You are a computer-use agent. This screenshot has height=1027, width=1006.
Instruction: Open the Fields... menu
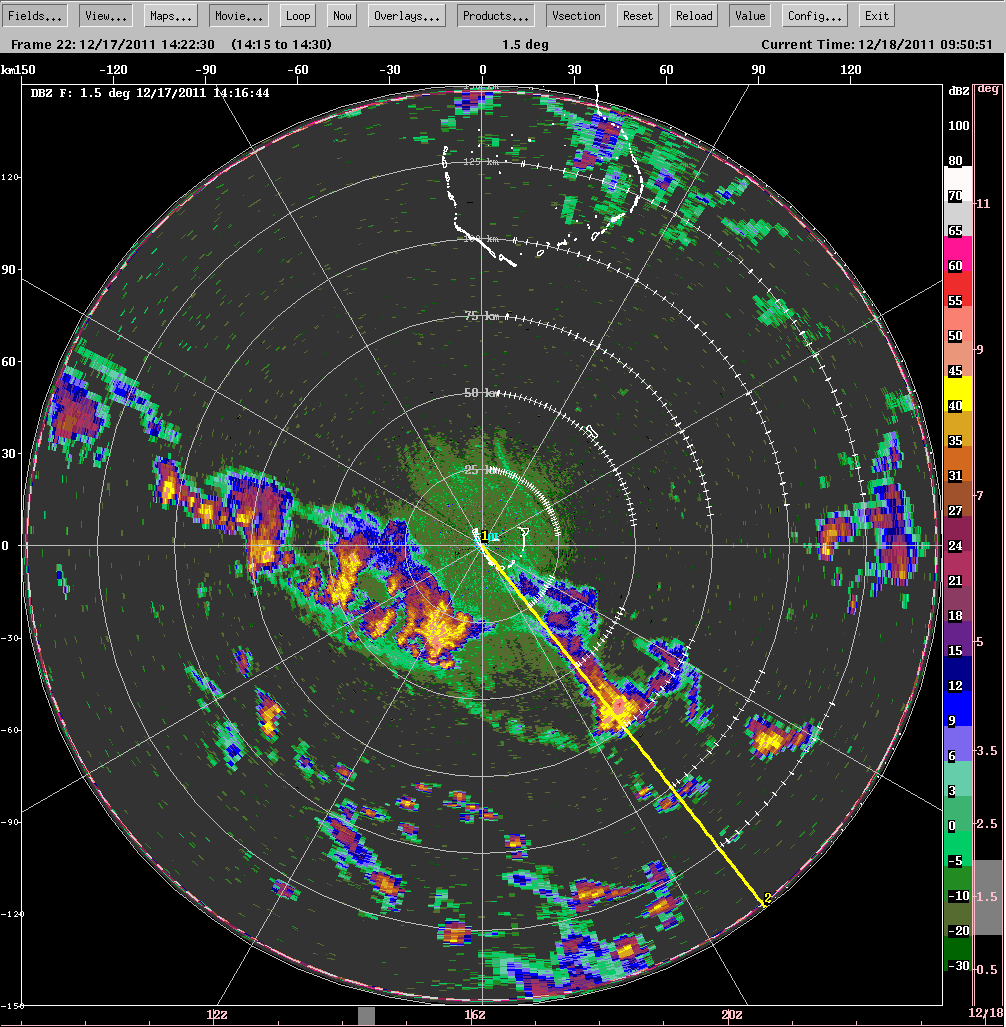tap(35, 16)
